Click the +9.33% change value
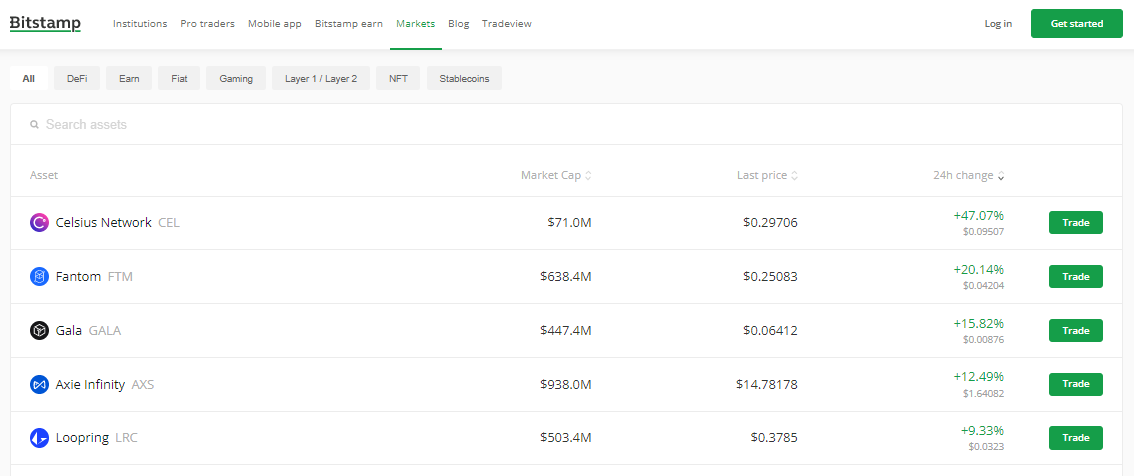 pos(982,430)
